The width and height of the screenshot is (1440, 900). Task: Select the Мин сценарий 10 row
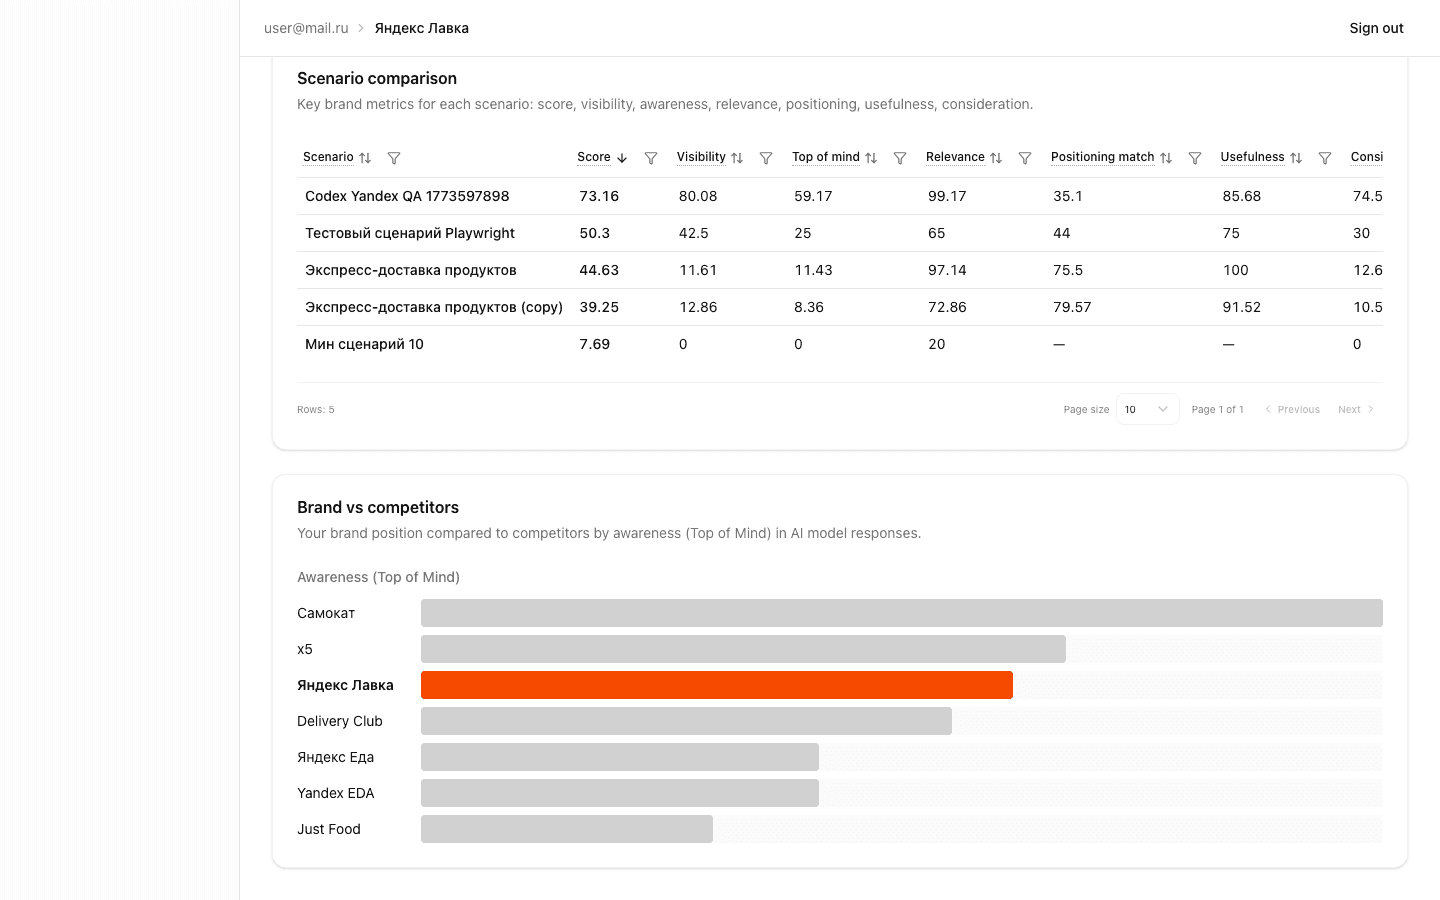(364, 343)
